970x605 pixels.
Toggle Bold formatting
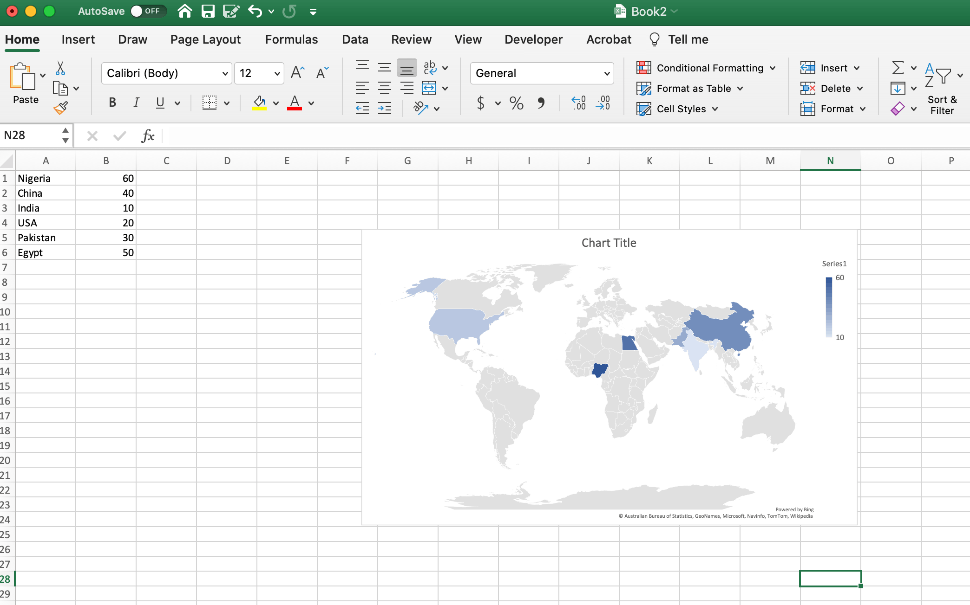(112, 103)
